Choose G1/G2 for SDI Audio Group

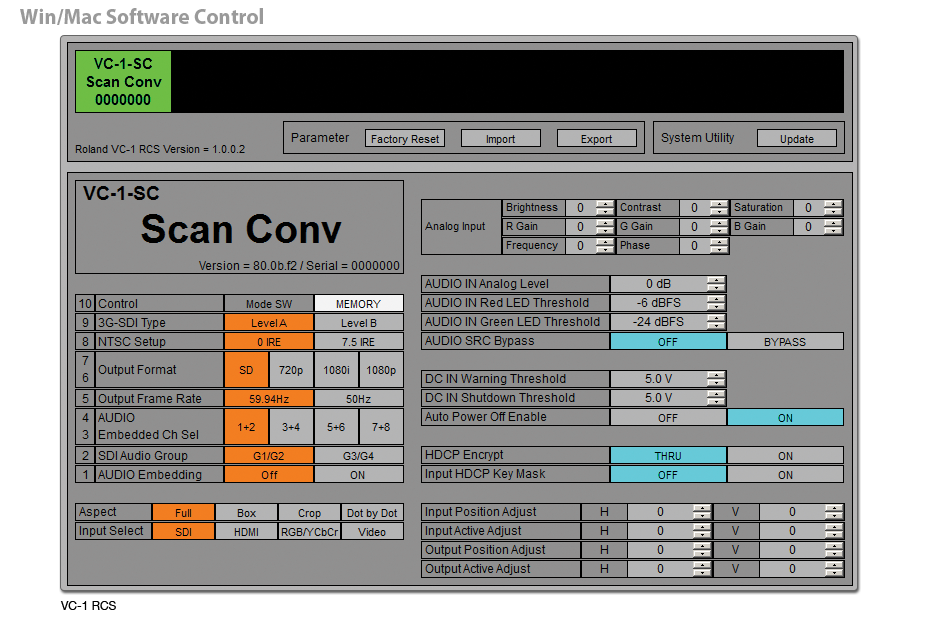point(269,455)
